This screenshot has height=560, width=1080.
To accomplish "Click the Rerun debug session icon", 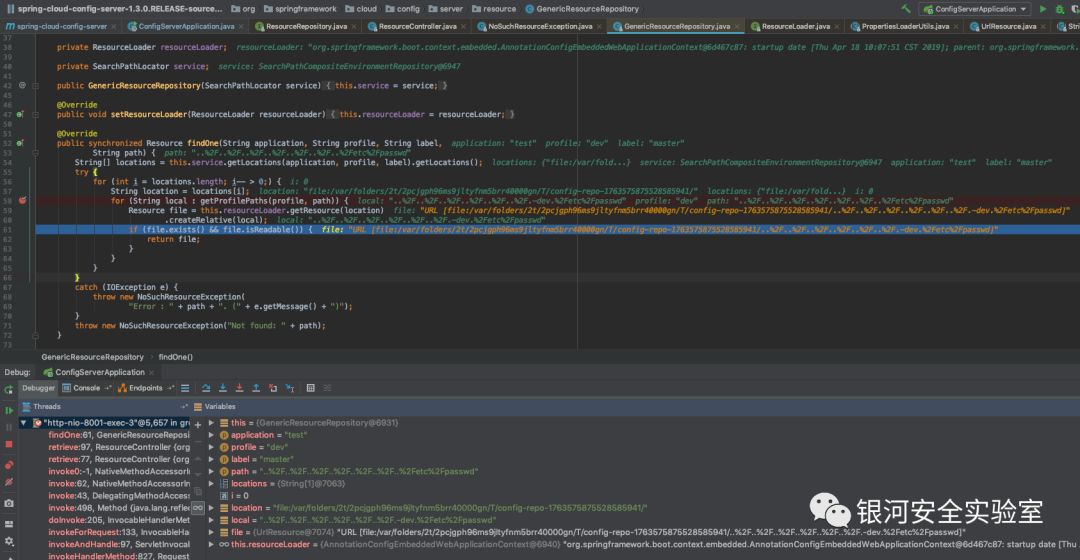I will 8,389.
